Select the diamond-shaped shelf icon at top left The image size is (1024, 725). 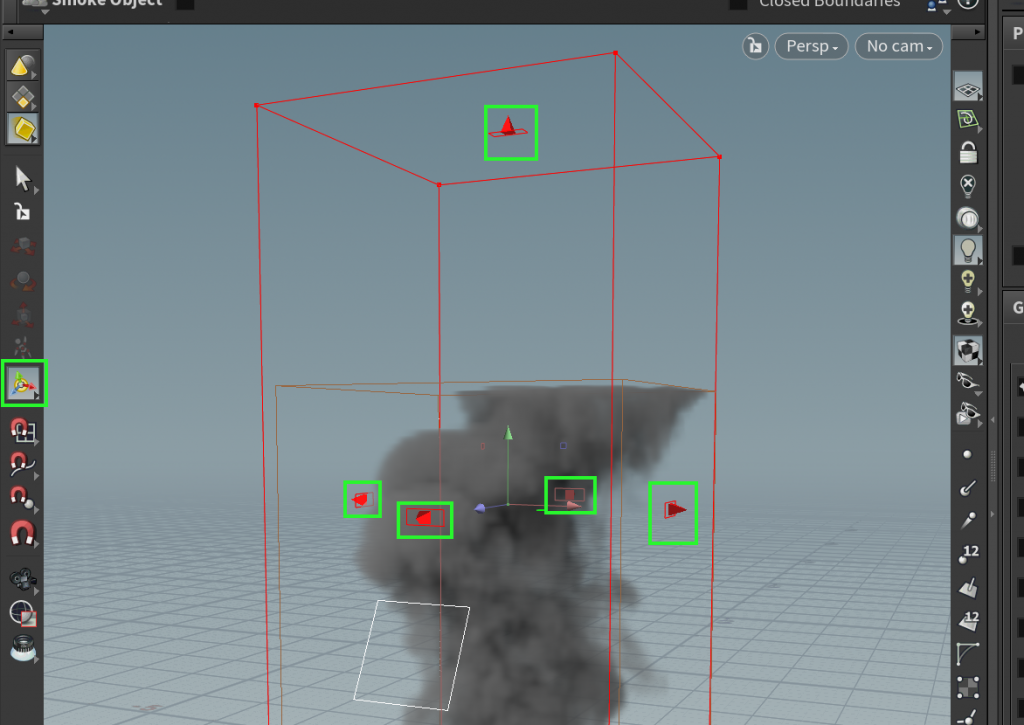[22, 98]
